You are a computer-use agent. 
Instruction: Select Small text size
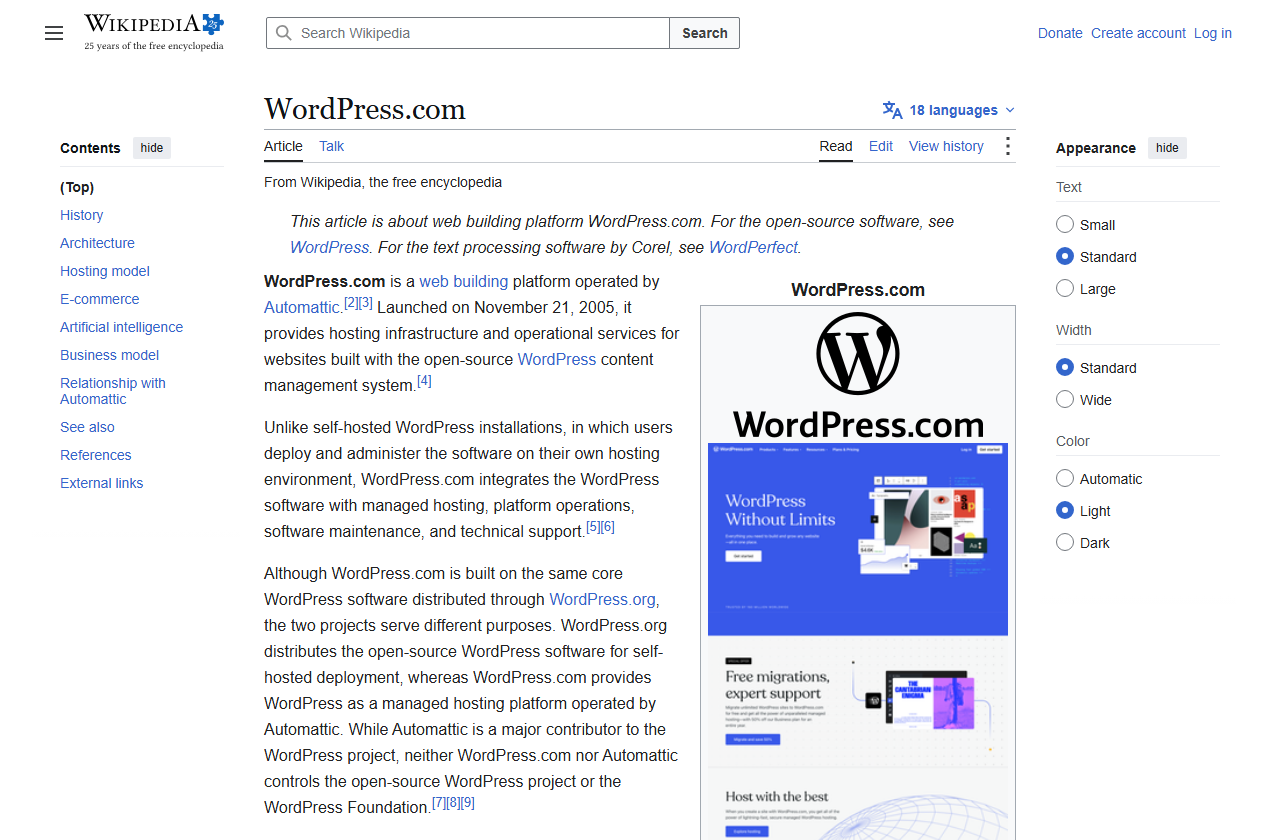(1065, 225)
